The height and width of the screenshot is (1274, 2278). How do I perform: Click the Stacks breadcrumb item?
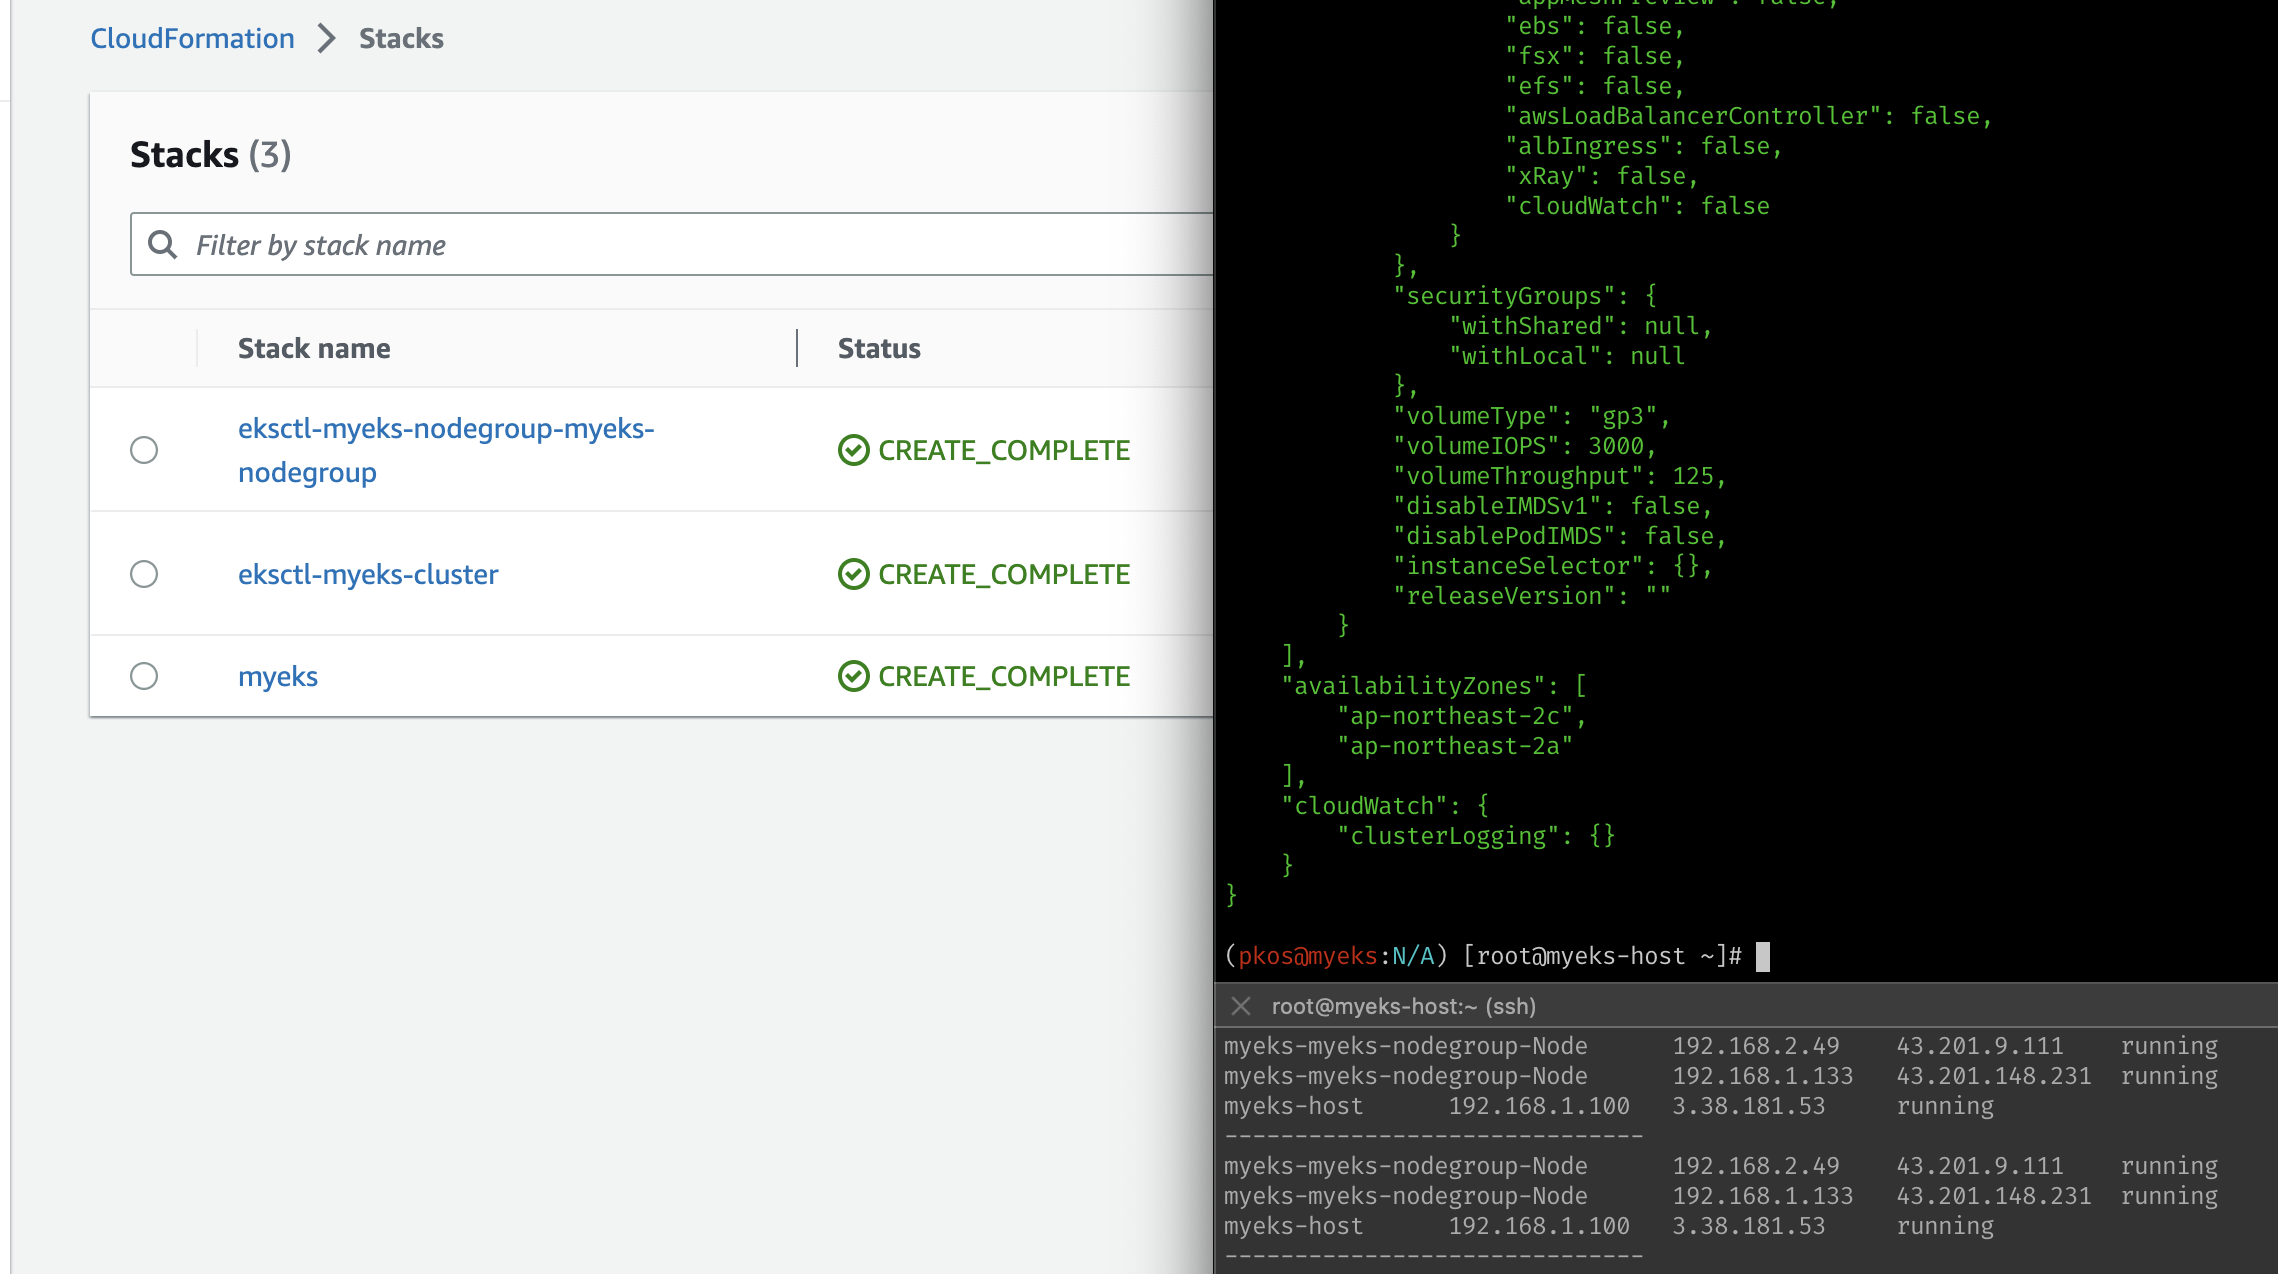coord(401,38)
